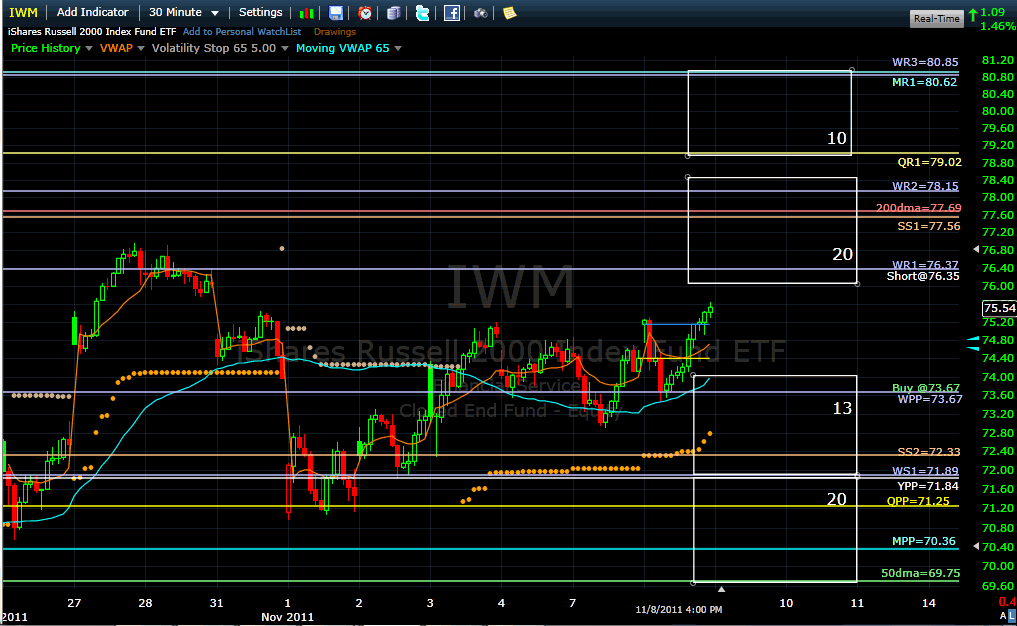Click the stacked database icon in toolbar
1017x626 pixels.
[393, 13]
